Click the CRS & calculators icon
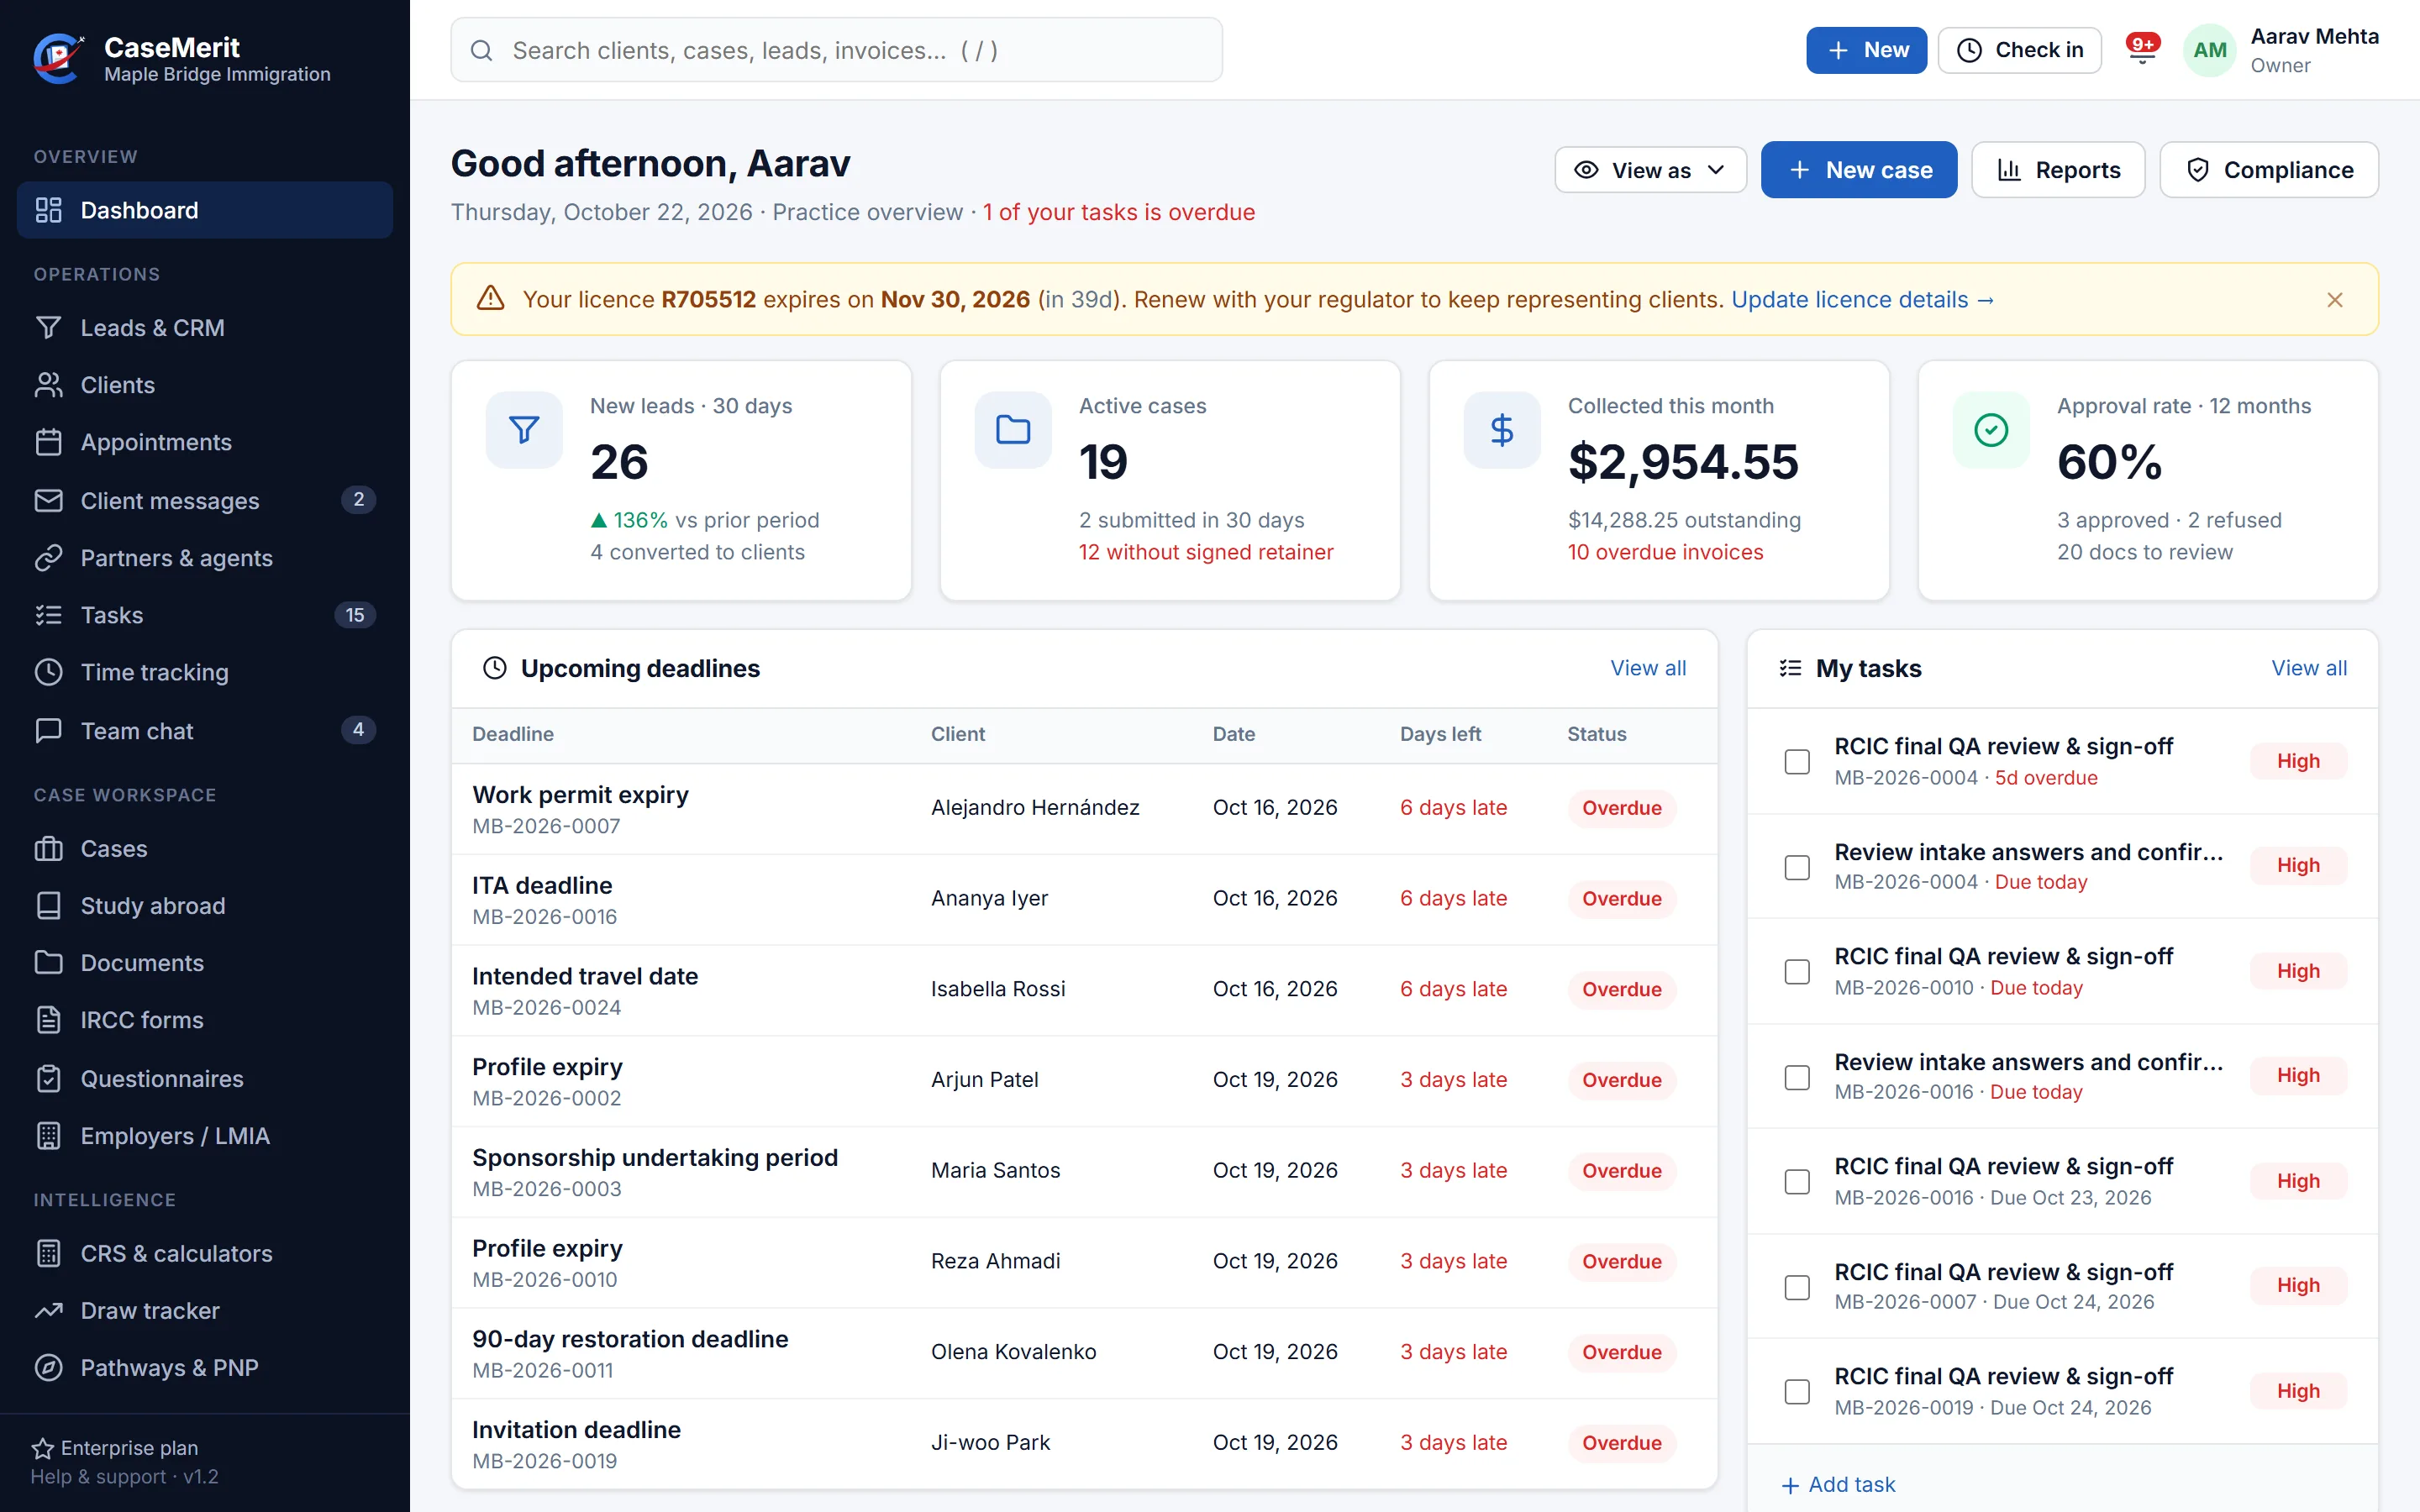The width and height of the screenshot is (2420, 1512). click(48, 1254)
